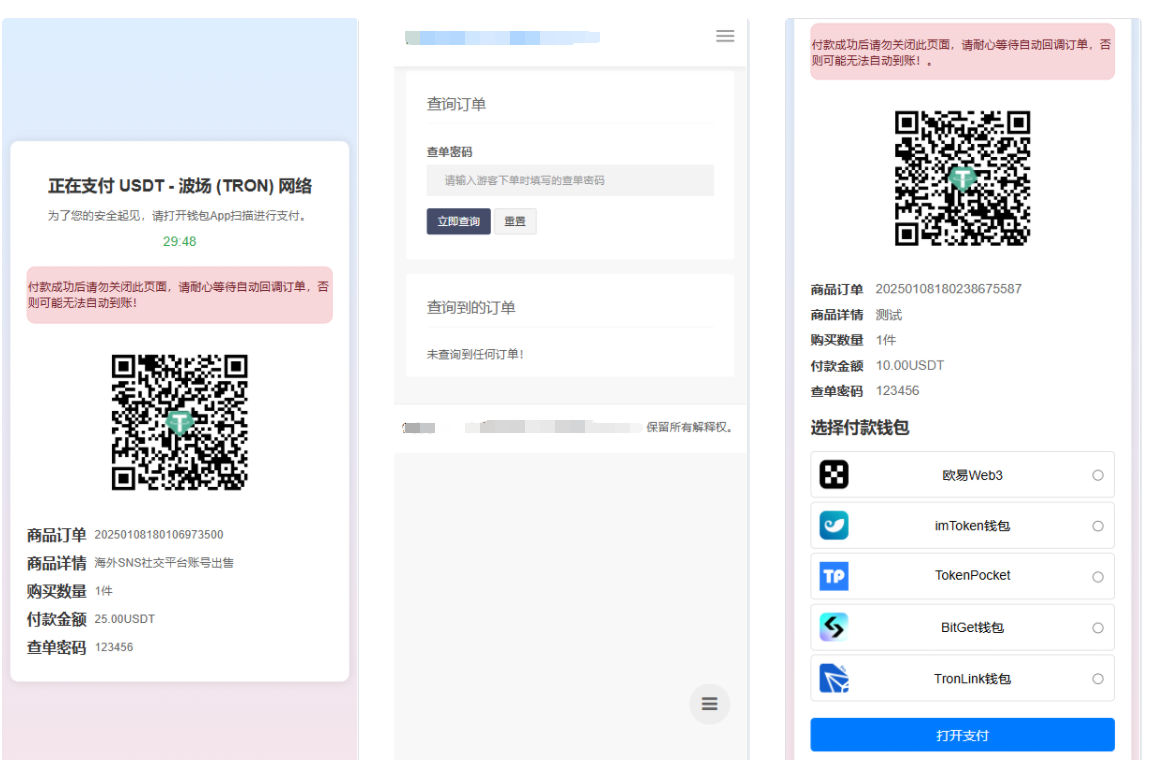The image size is (1161, 760).
Task: Choose the TronLink钱包 radio option
Action: [x=1098, y=679]
